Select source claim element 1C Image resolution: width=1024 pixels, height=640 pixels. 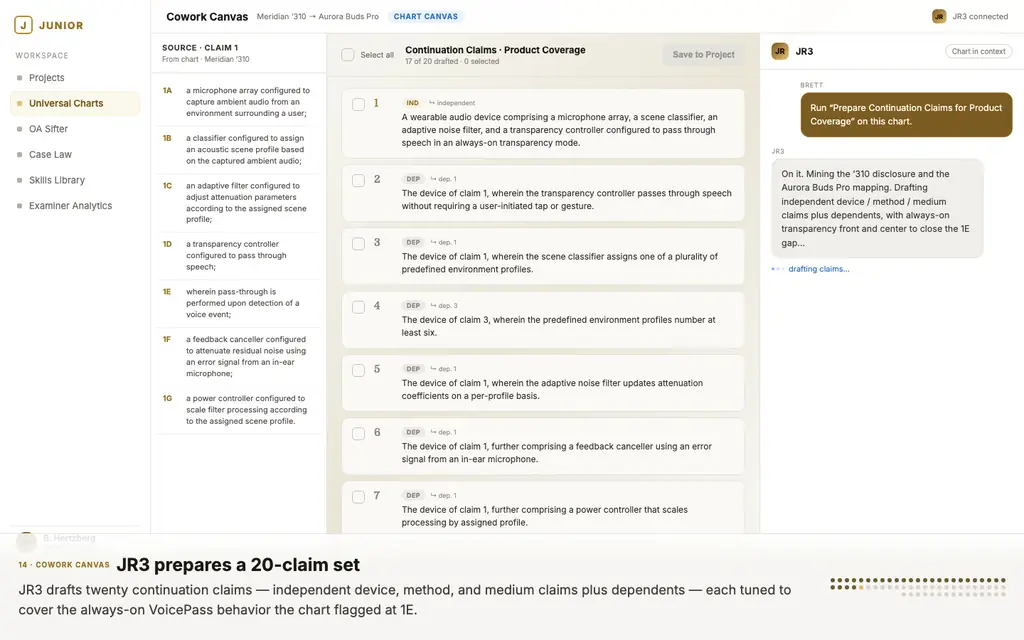(x=238, y=202)
